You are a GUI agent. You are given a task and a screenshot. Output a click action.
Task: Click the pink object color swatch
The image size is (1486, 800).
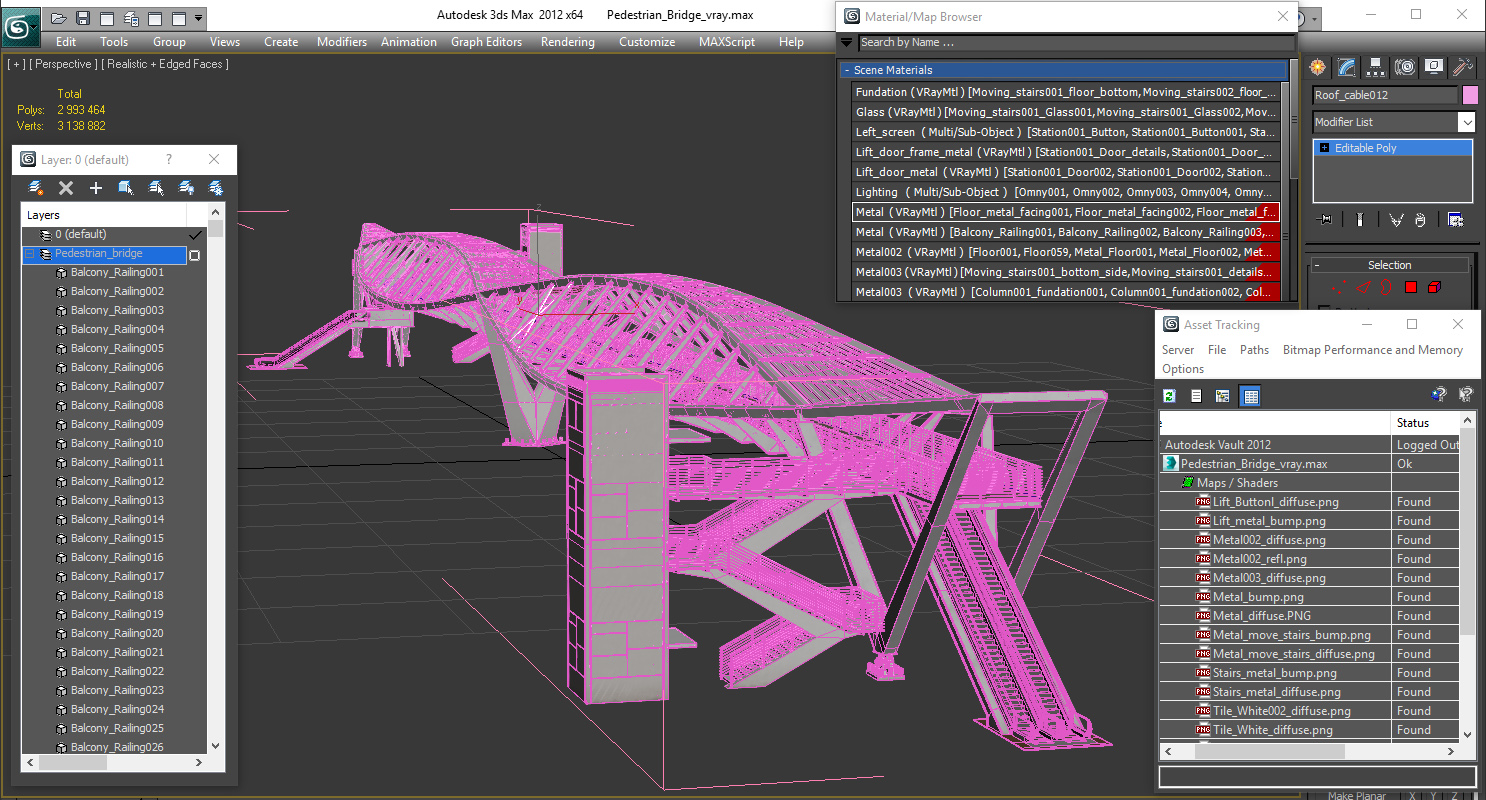[1470, 95]
